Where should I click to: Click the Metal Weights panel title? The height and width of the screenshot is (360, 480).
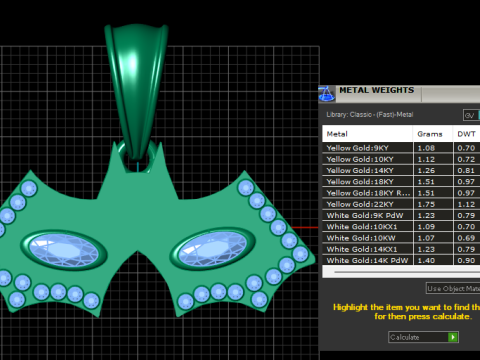tap(377, 90)
